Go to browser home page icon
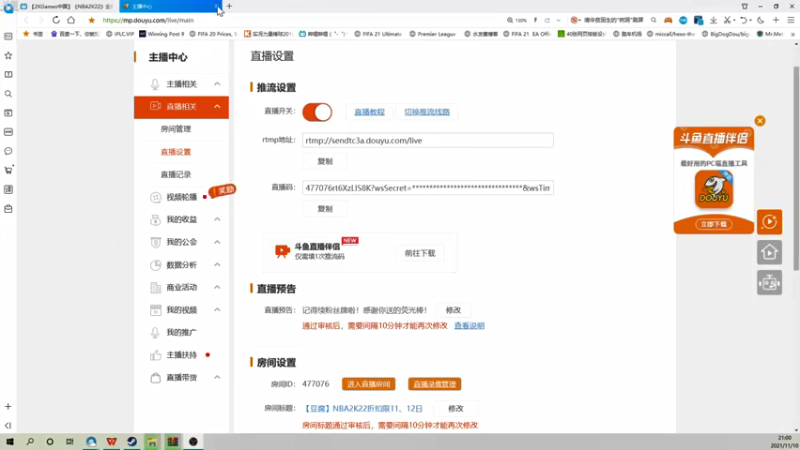 (71, 20)
